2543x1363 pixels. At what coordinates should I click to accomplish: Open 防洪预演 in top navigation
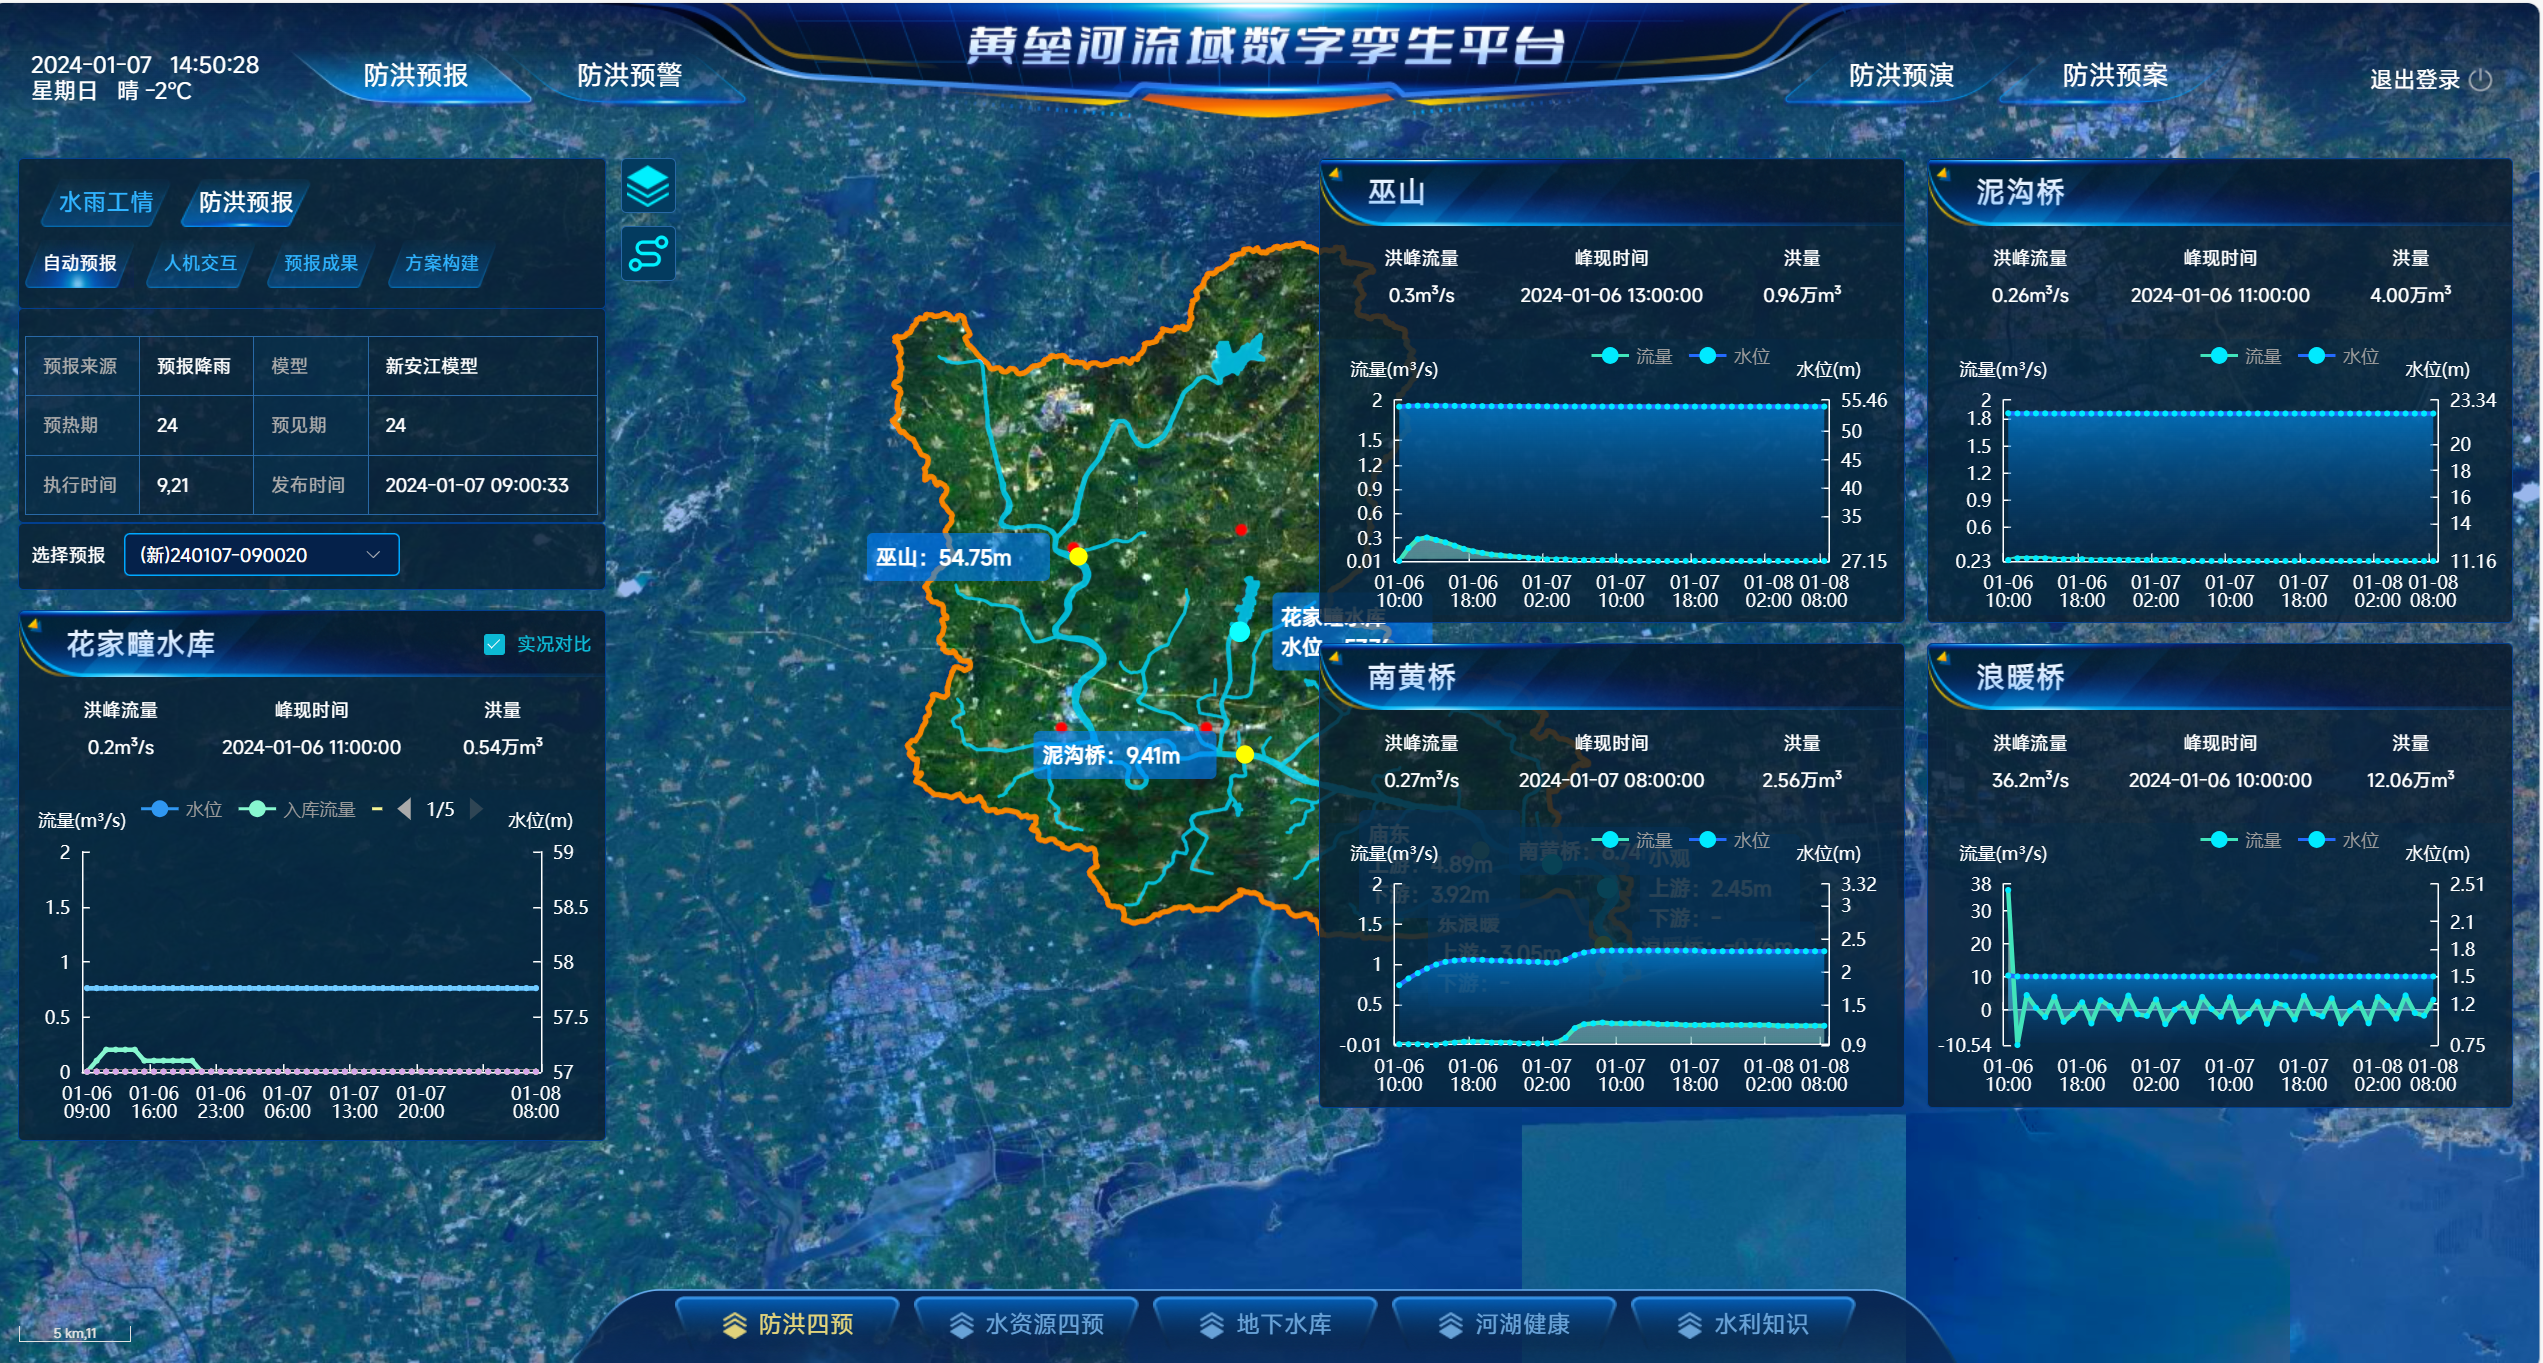point(1900,75)
